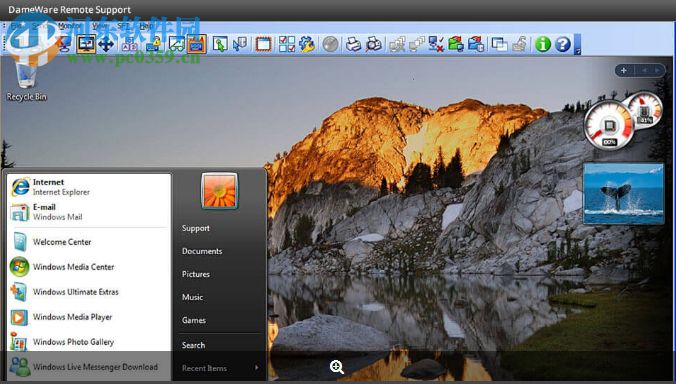The width and height of the screenshot is (676, 384).
Task: Click the grayed padlock keyboard icon
Action: click(x=519, y=44)
